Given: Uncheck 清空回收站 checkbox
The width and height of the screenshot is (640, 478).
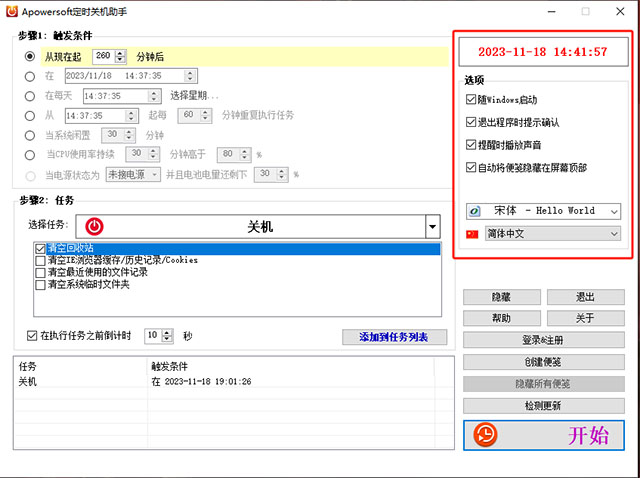Looking at the screenshot, I should (x=40, y=248).
